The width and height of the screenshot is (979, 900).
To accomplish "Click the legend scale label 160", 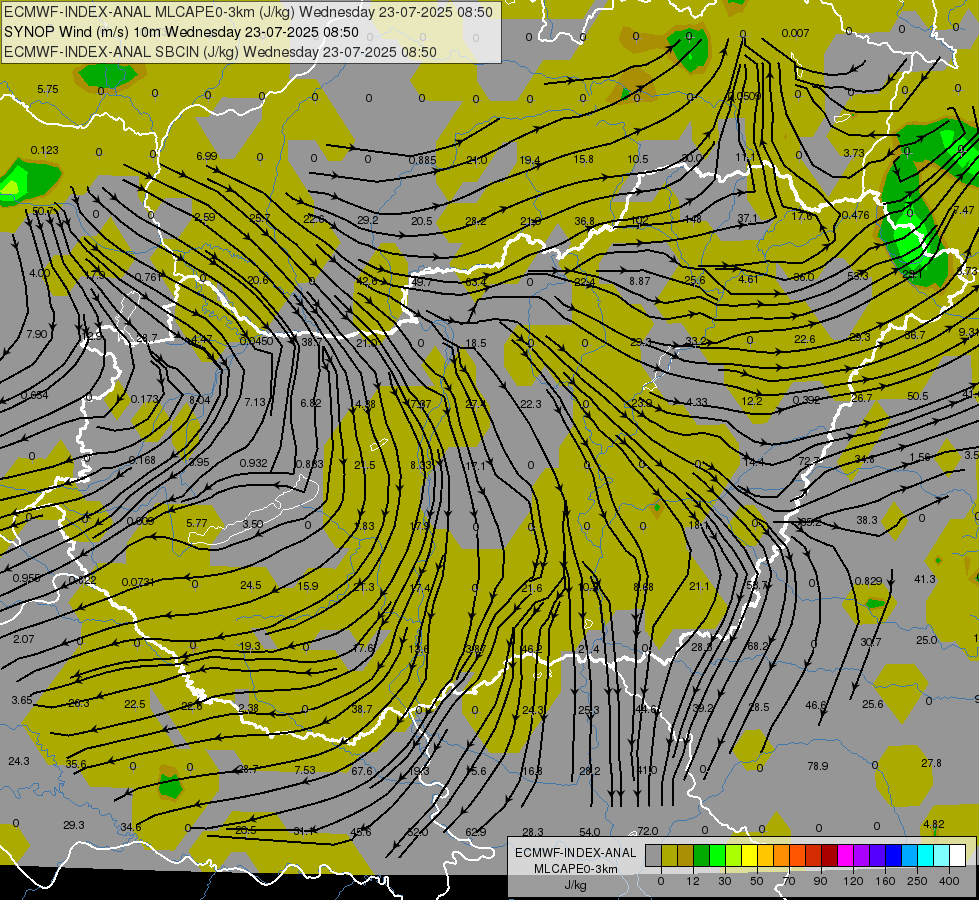I will (885, 881).
